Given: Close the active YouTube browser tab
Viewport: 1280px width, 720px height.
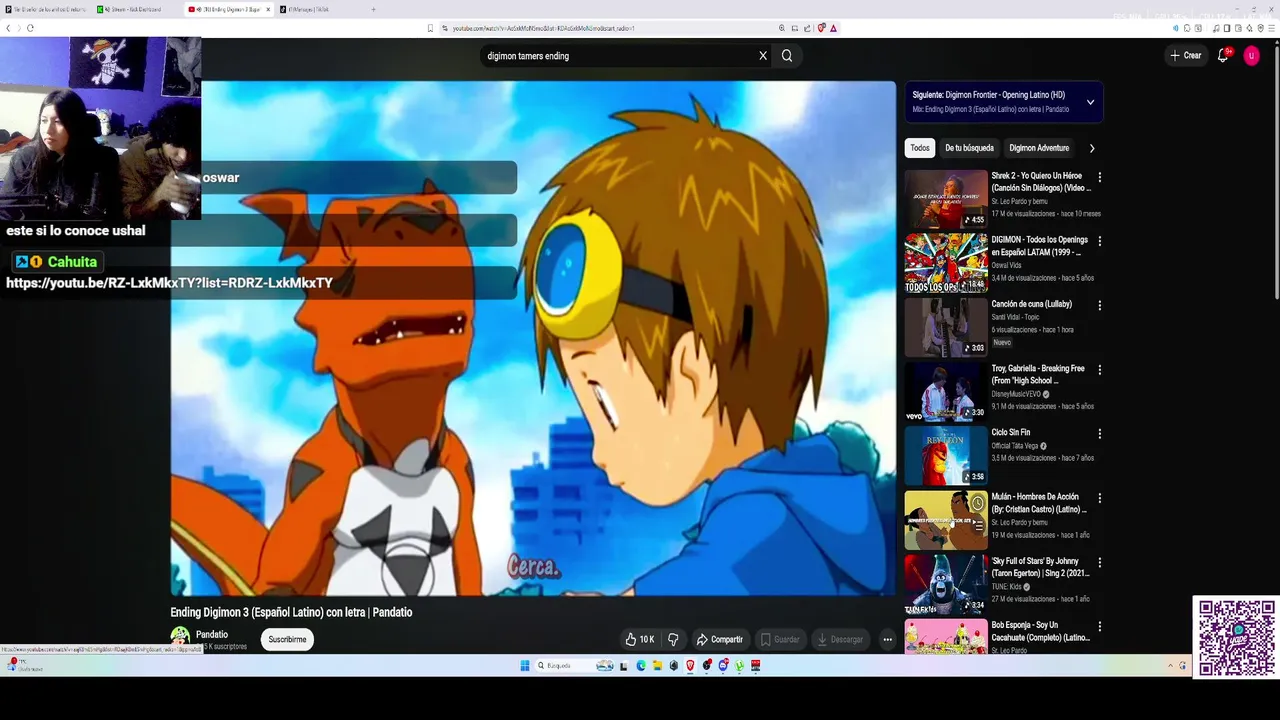Looking at the screenshot, I should point(268,9).
